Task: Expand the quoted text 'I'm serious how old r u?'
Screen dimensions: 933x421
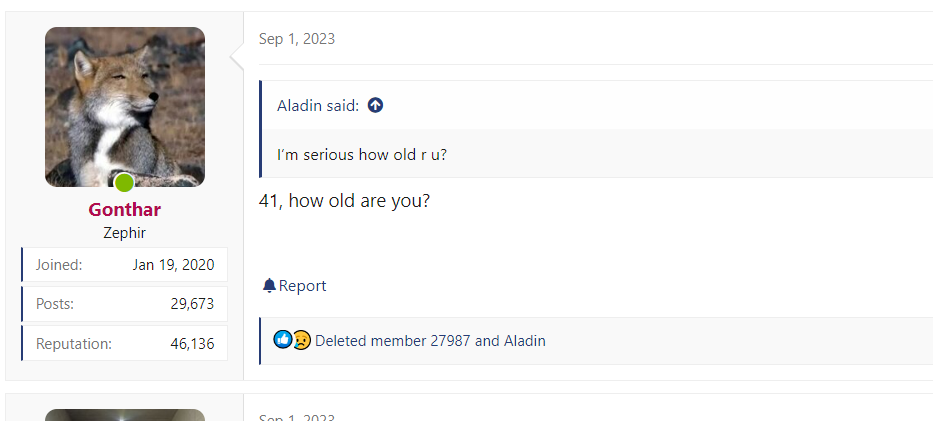Action: click(362, 155)
